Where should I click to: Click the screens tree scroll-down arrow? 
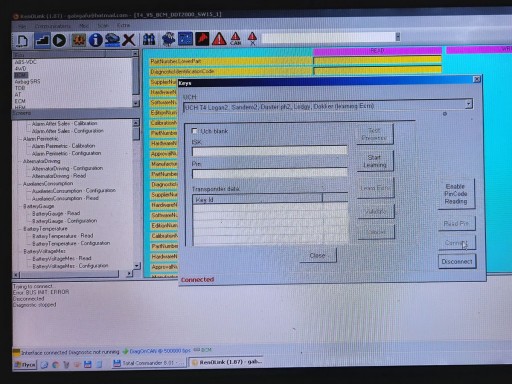(x=137, y=266)
